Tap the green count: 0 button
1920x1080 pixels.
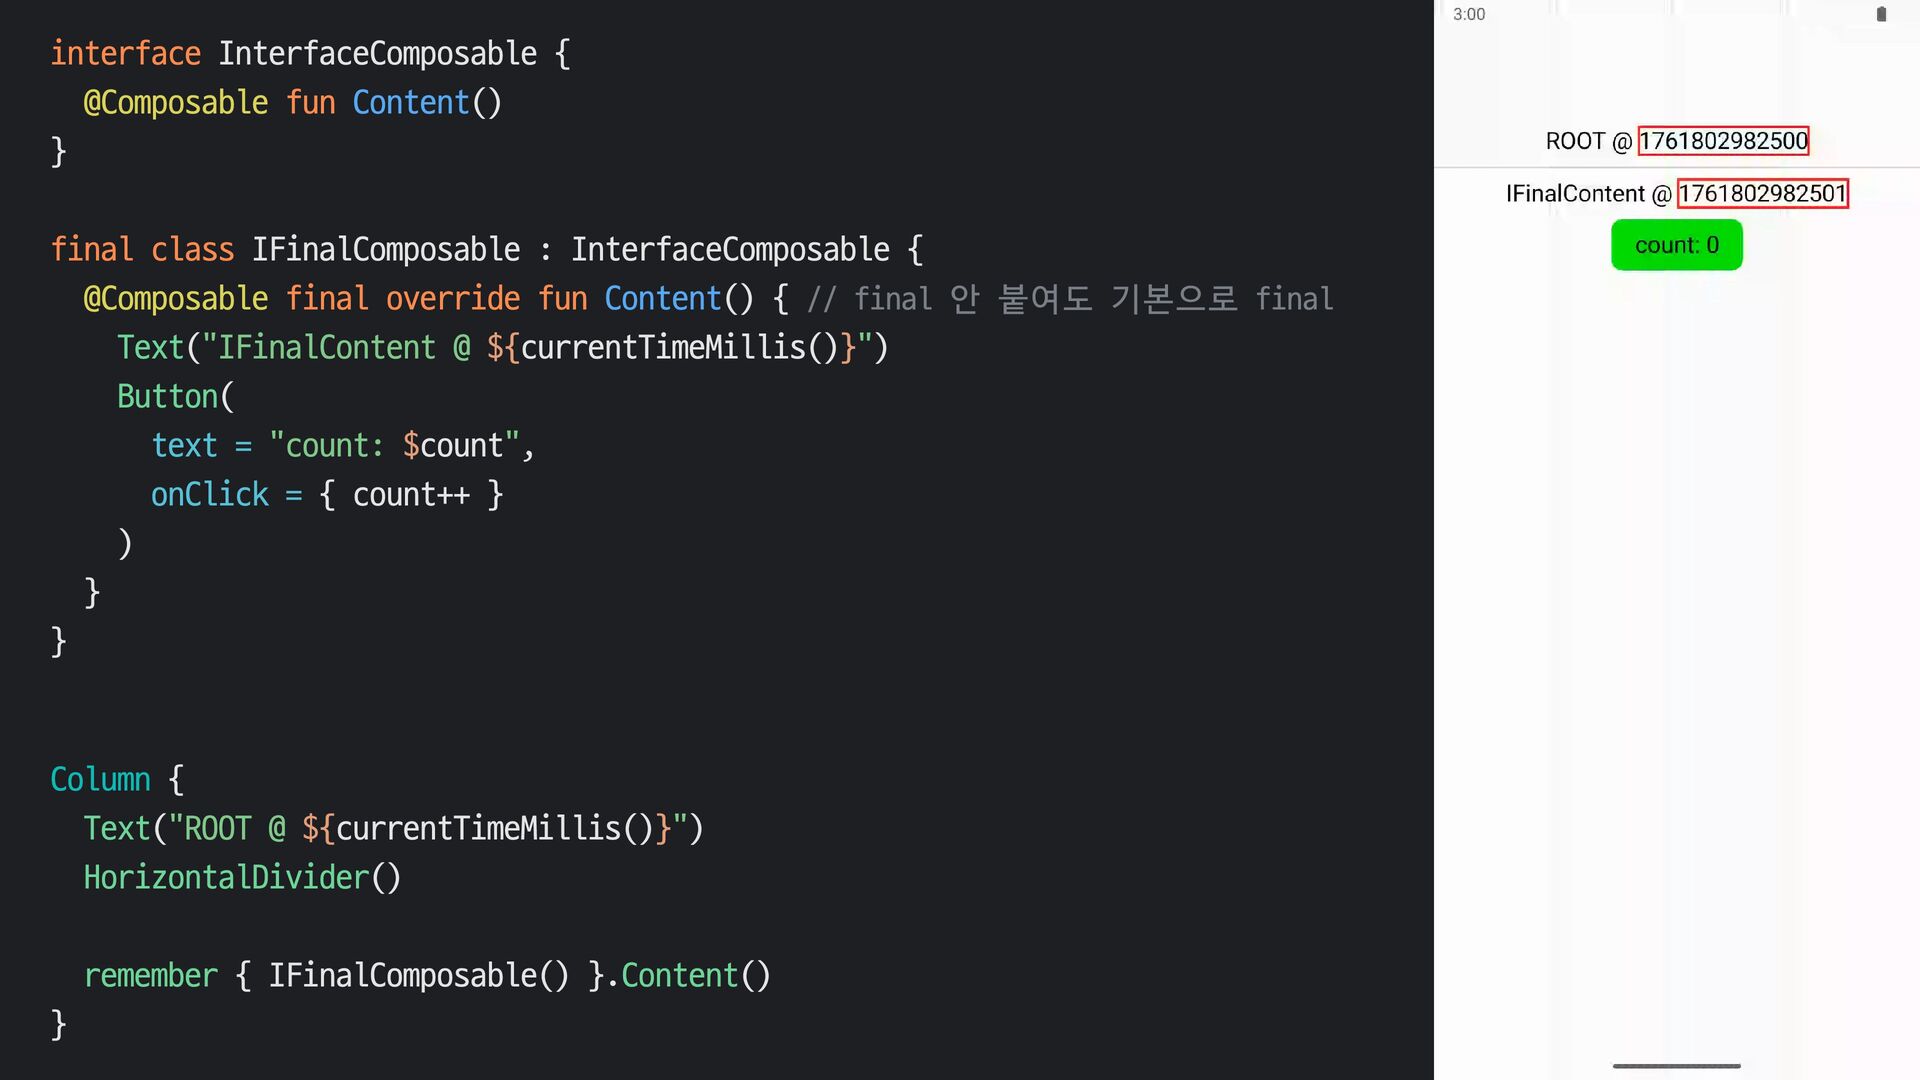(1676, 245)
